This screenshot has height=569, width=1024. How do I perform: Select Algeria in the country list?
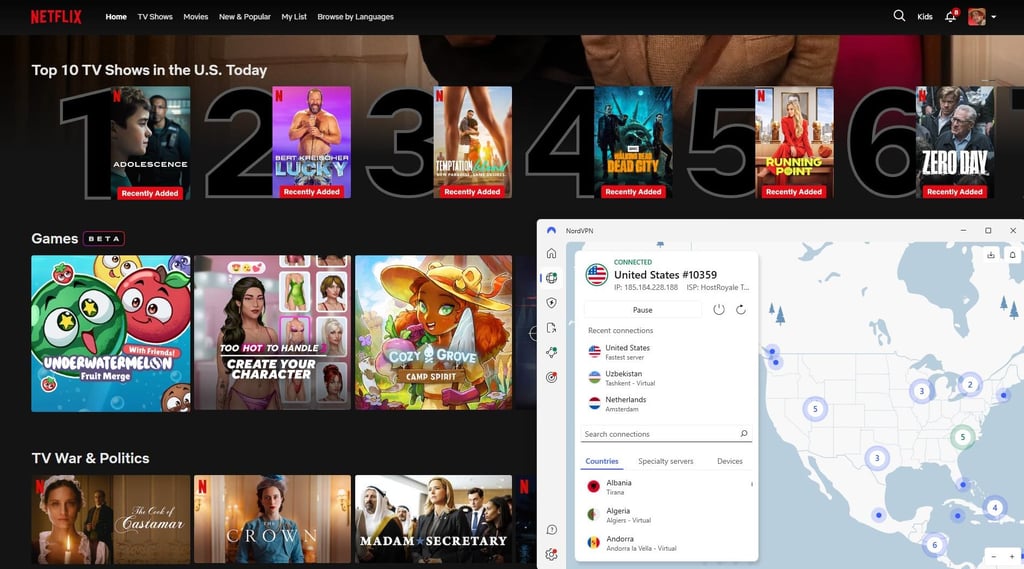(x=666, y=515)
